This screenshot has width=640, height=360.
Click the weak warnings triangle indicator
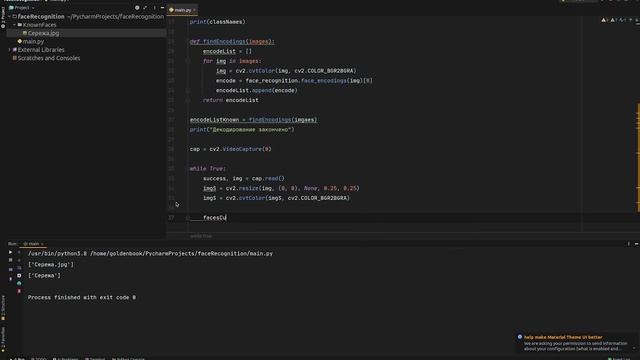pos(613,20)
